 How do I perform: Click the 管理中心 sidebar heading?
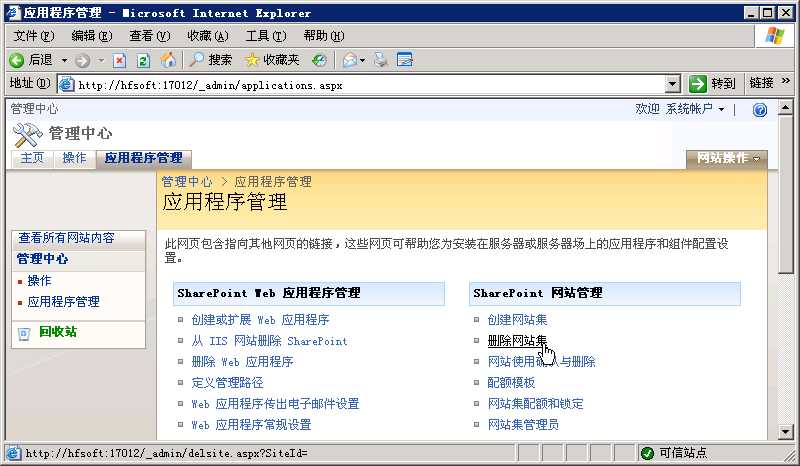(x=42, y=259)
